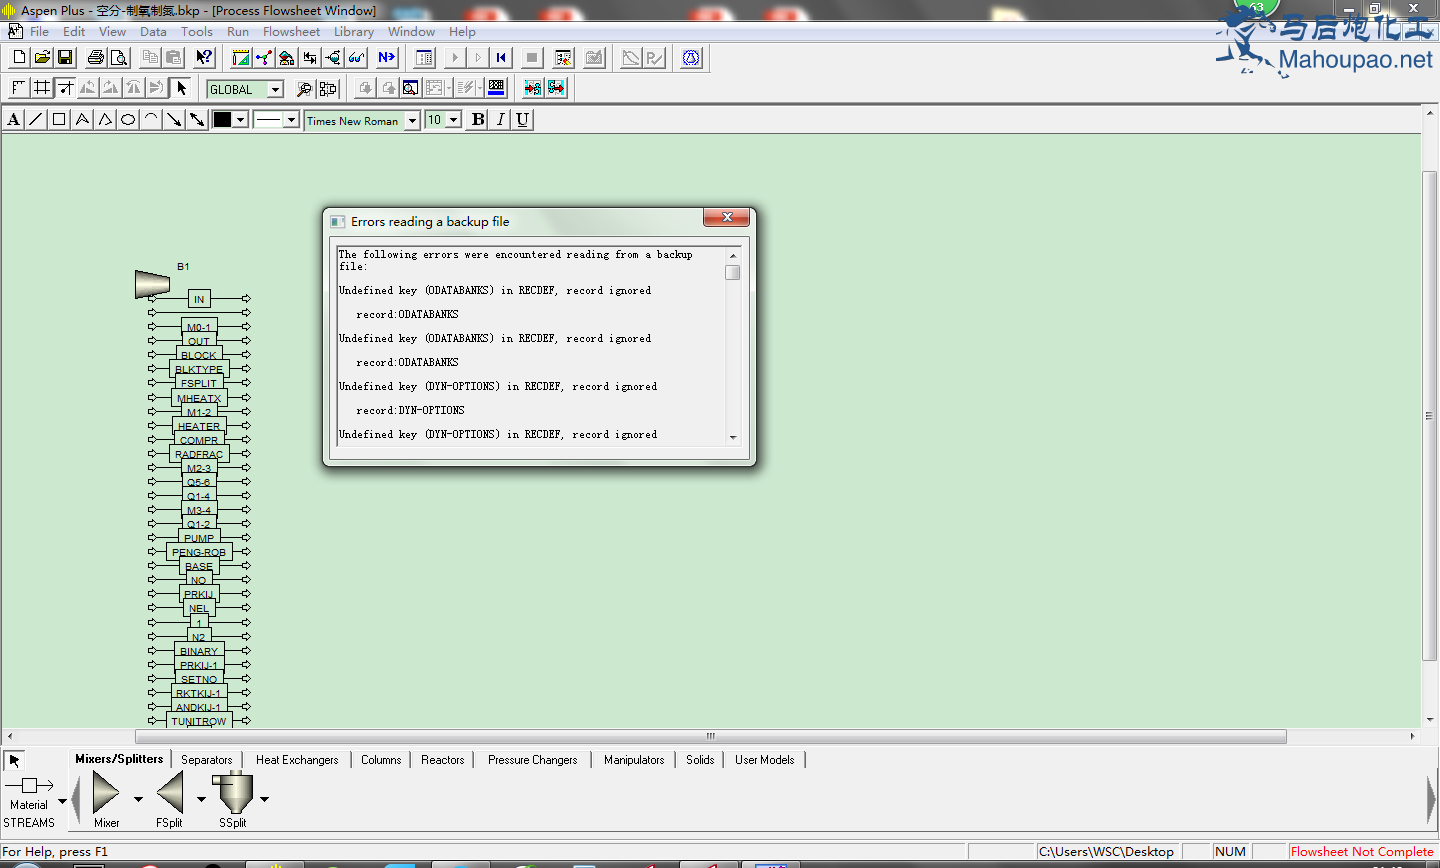The image size is (1440, 868).
Task: Open the Flowsheet menu
Action: tap(292, 32)
